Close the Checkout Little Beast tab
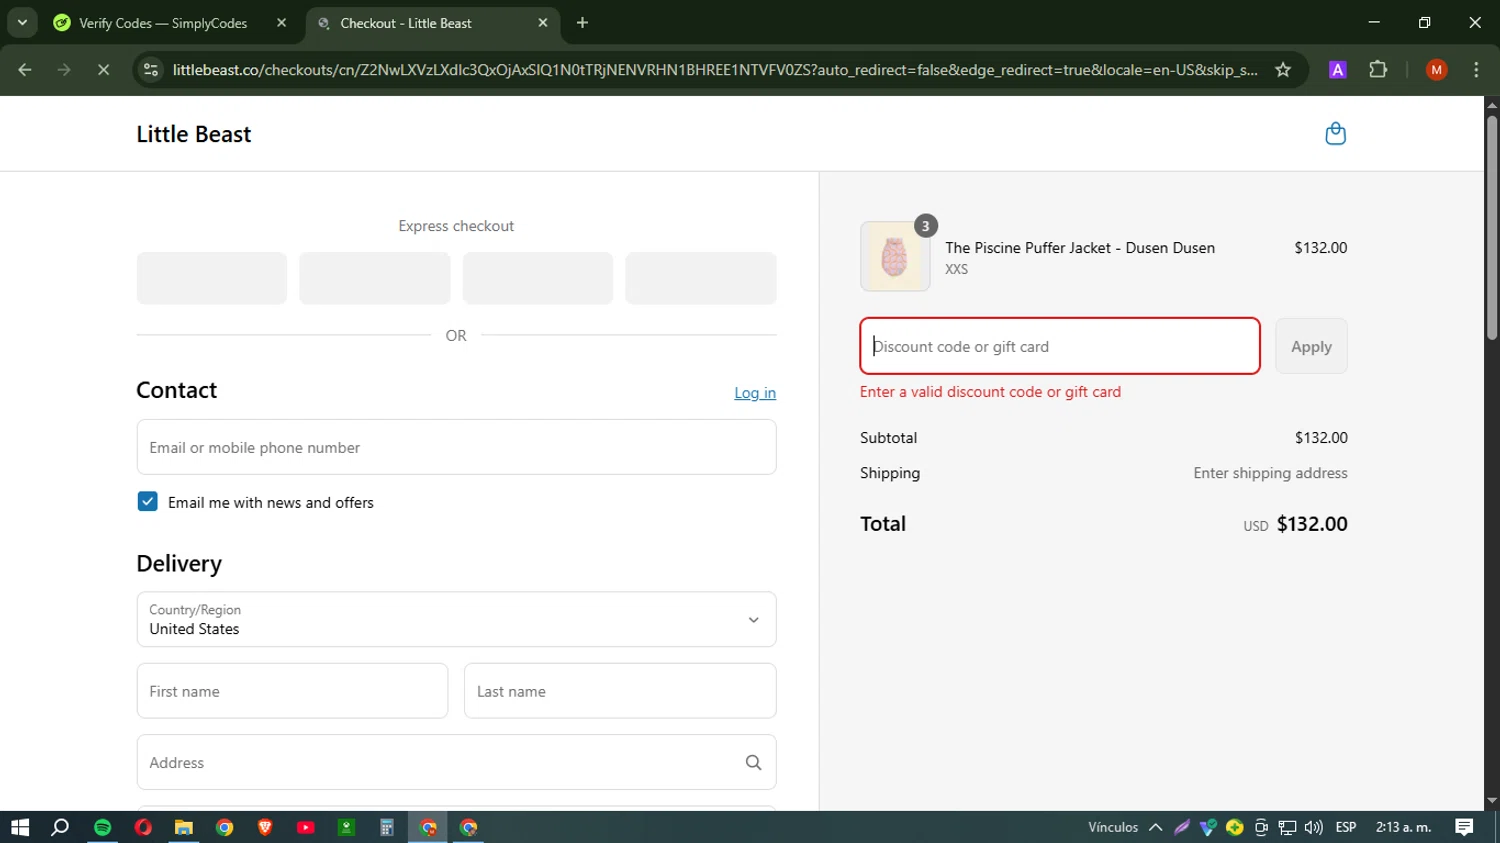1500x843 pixels. pos(543,23)
